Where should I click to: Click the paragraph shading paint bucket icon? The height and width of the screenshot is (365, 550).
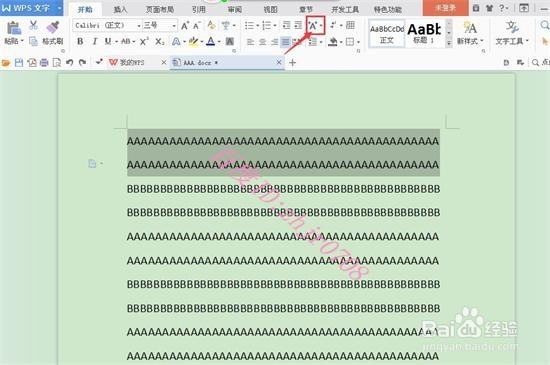coord(333,42)
